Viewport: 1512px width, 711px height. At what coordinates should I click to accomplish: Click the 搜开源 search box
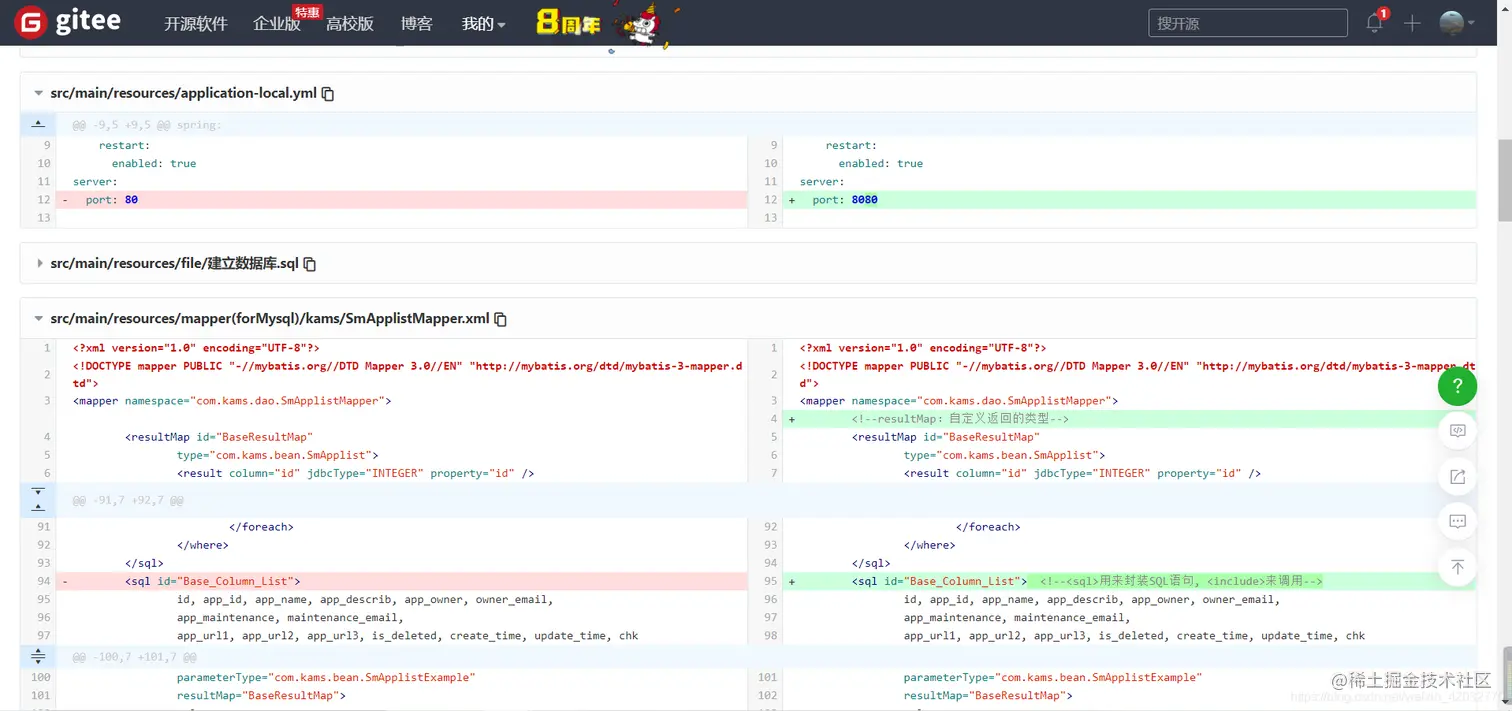pos(1247,23)
